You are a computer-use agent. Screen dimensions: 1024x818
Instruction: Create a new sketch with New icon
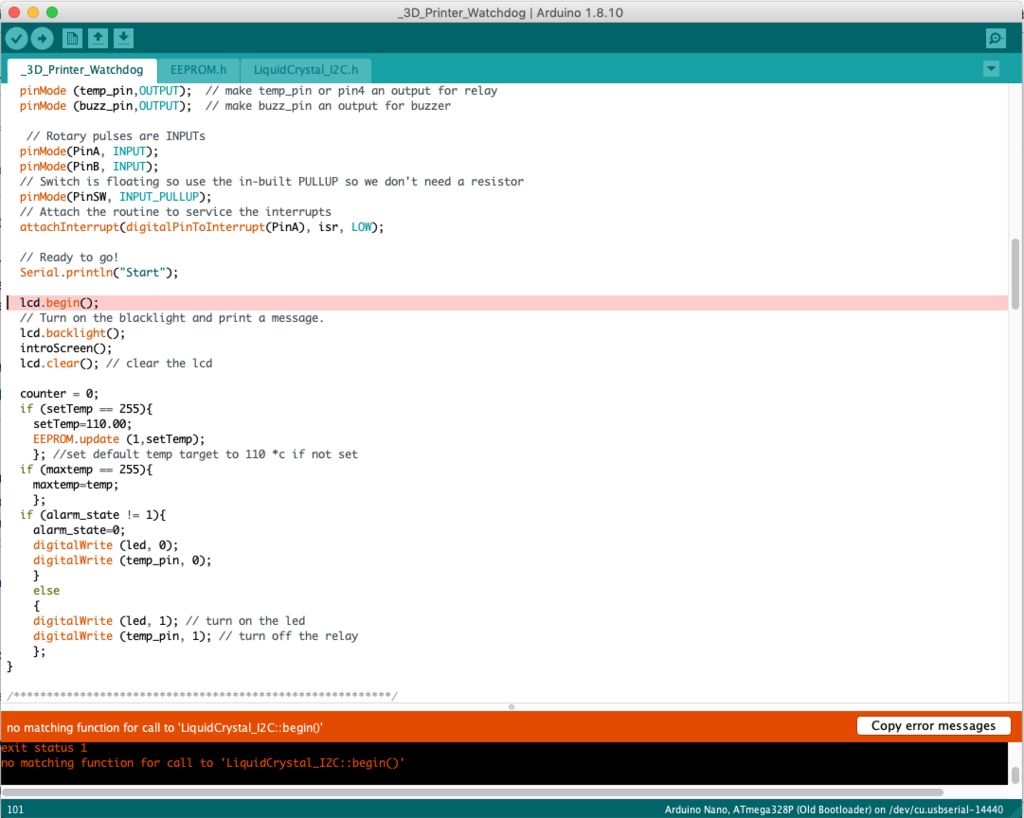pyautogui.click(x=72, y=39)
